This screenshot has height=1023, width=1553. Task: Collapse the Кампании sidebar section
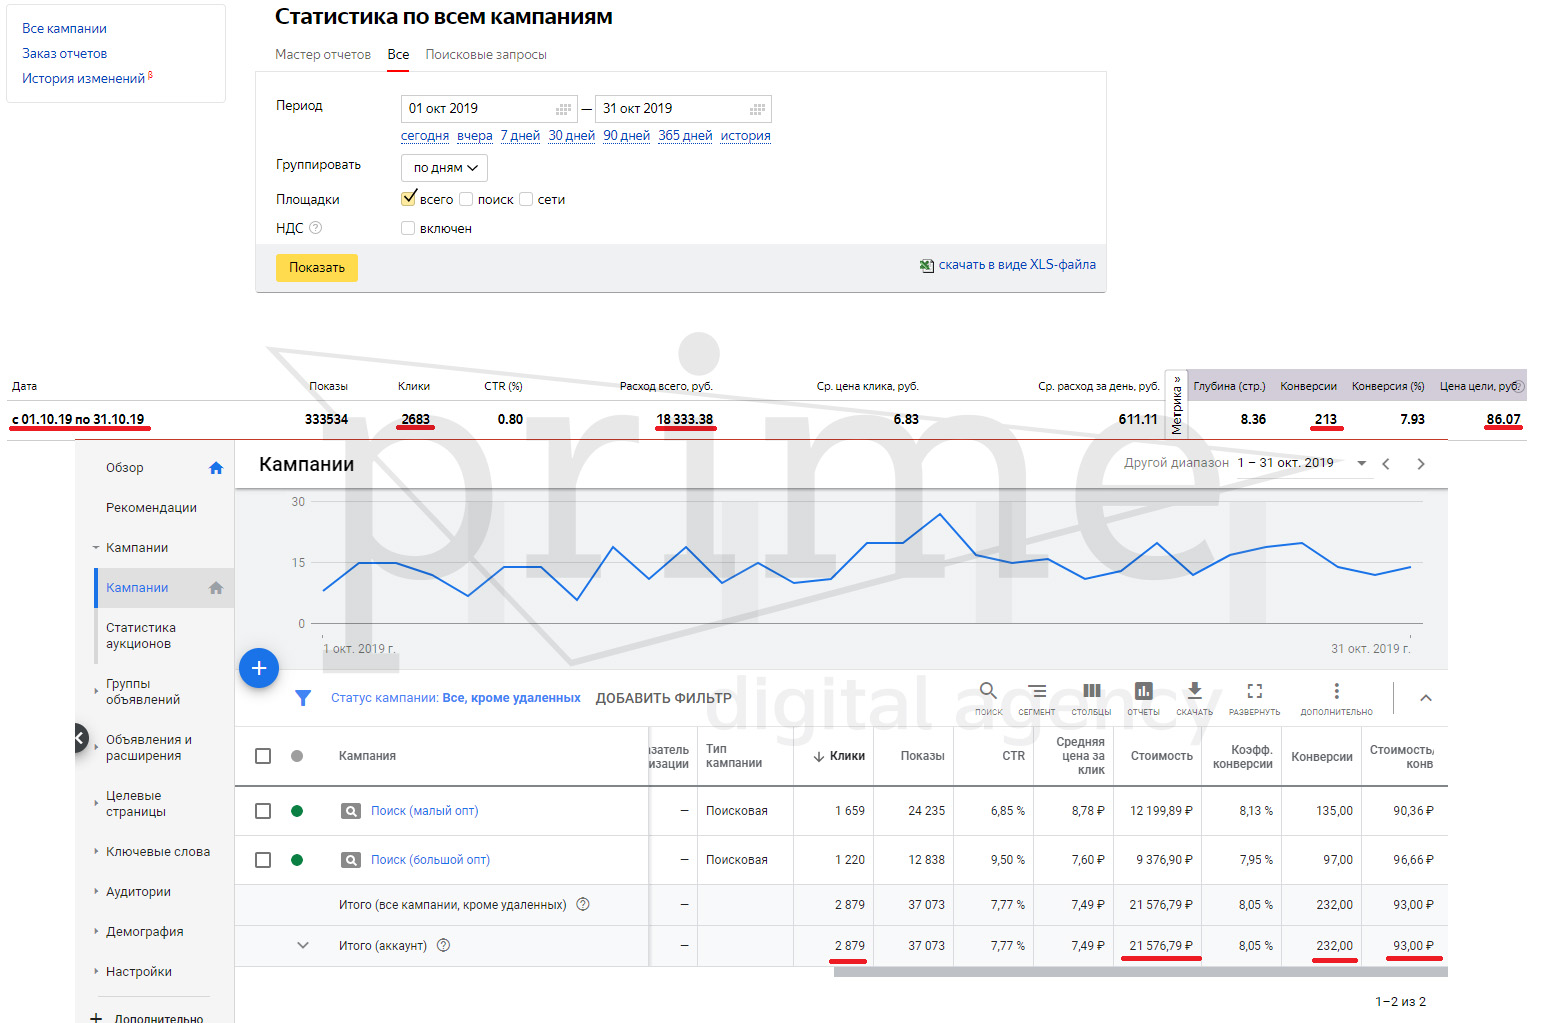click(96, 548)
